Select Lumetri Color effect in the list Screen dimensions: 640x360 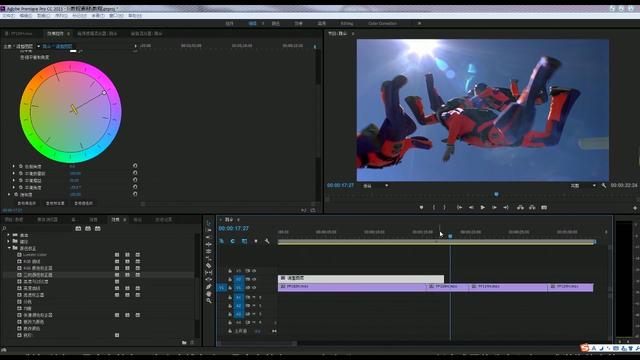35,255
